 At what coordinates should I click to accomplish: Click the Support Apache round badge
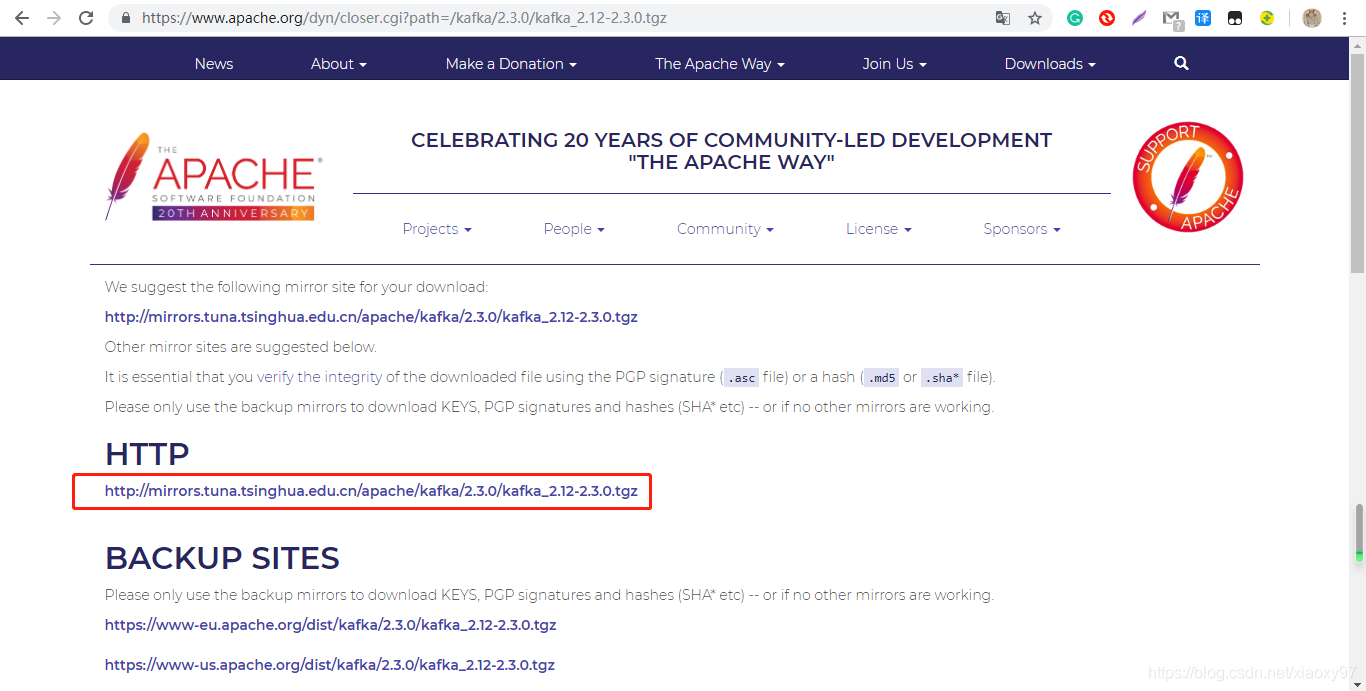coord(1187,177)
